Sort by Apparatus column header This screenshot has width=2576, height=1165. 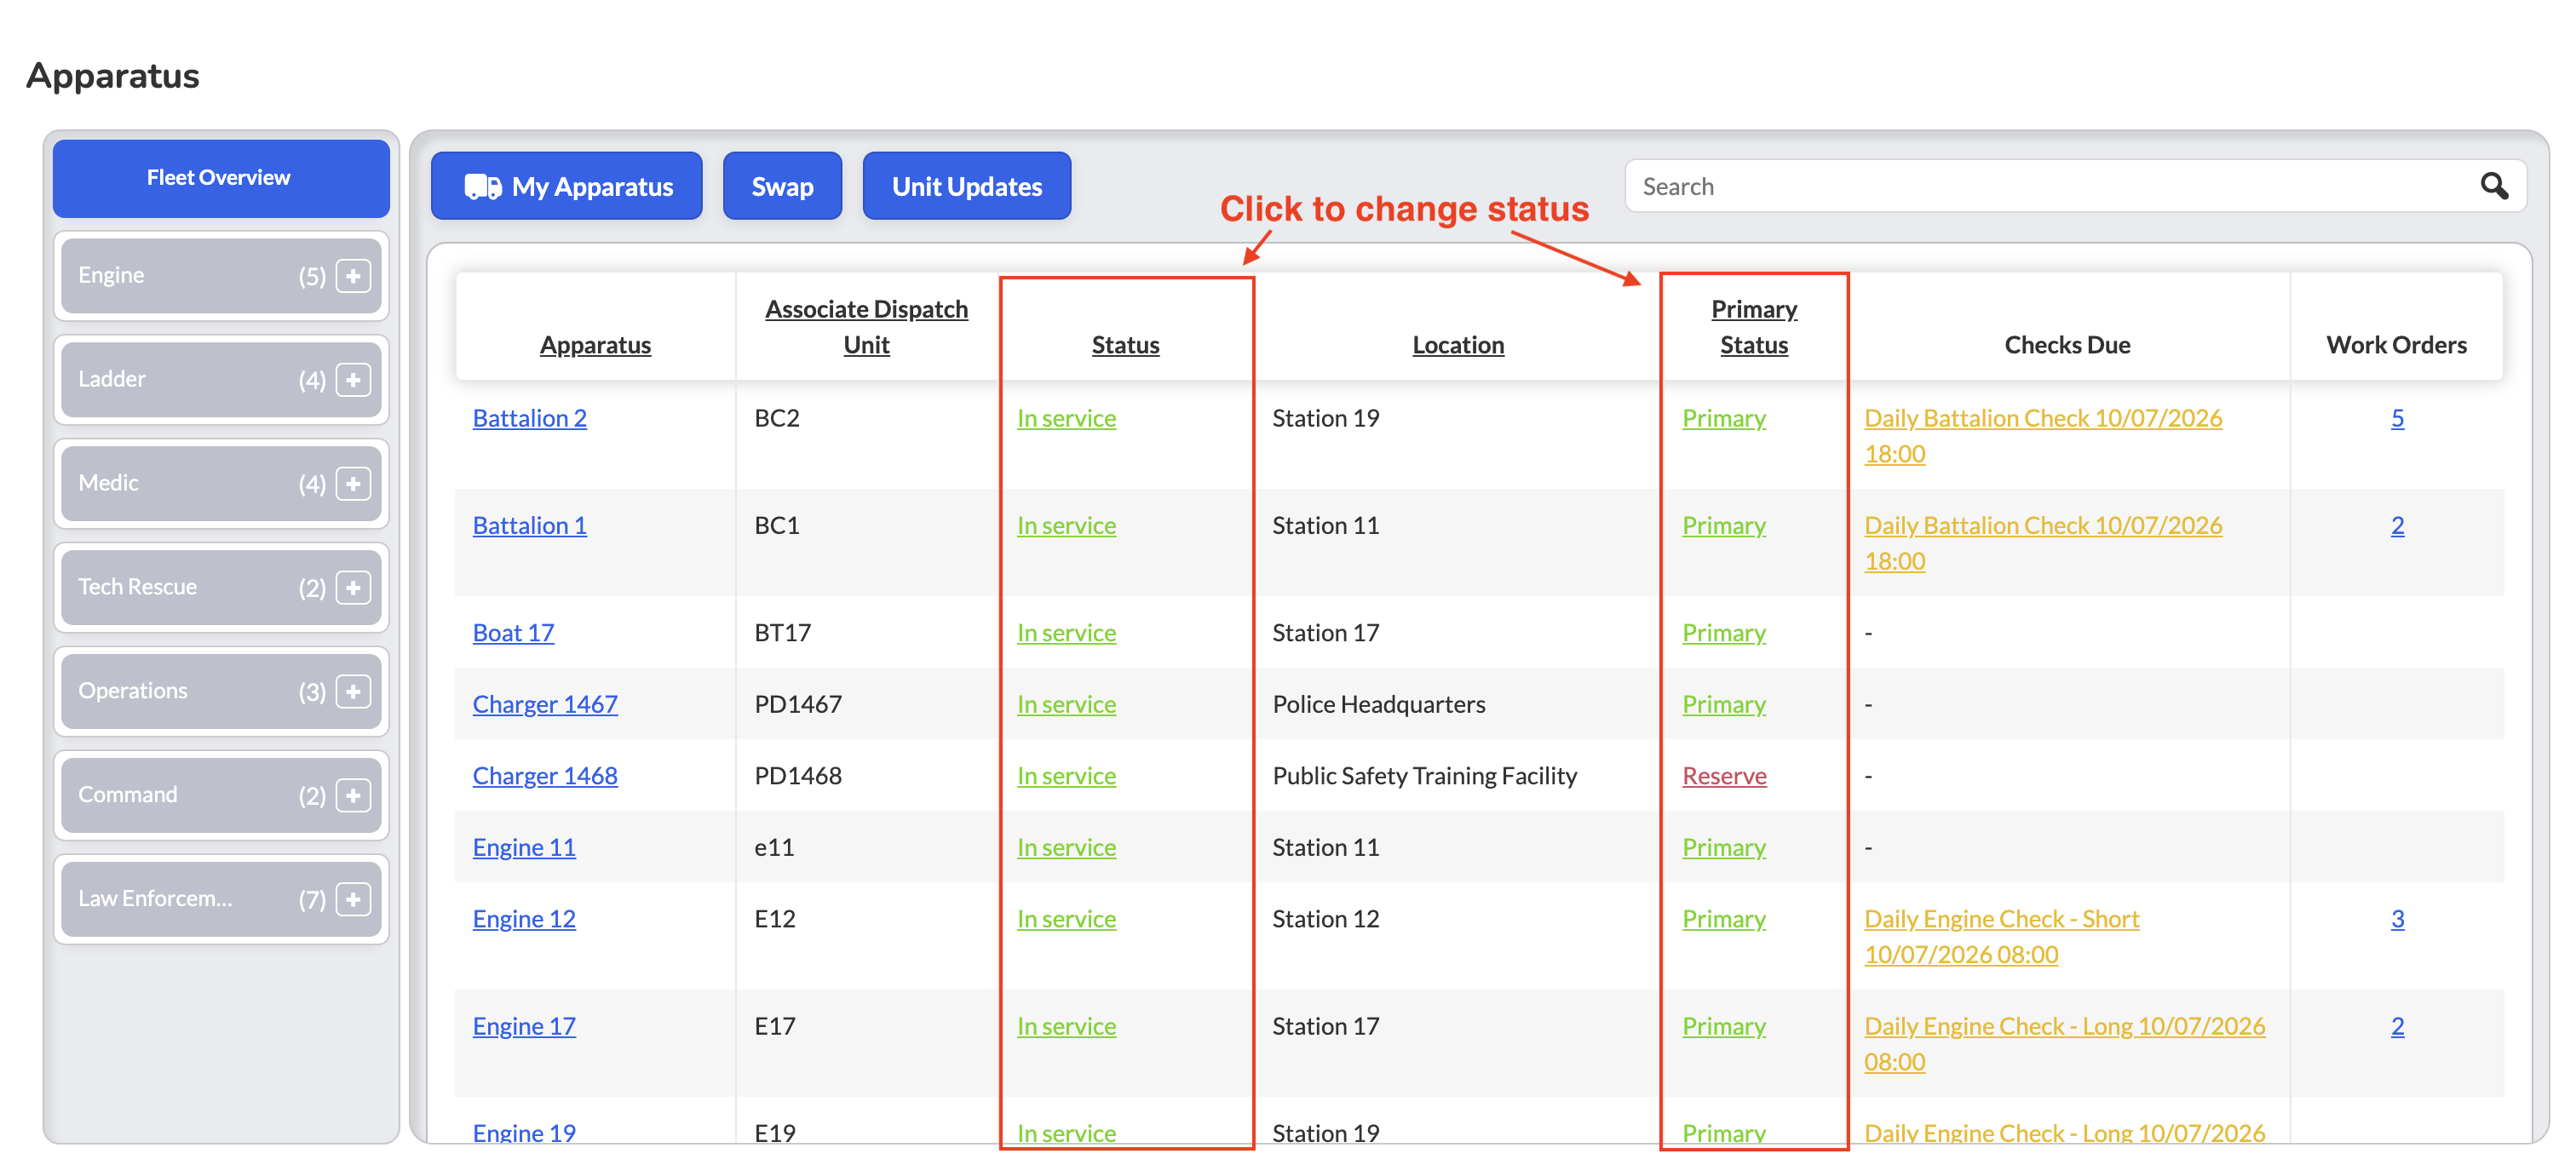pyautogui.click(x=595, y=345)
